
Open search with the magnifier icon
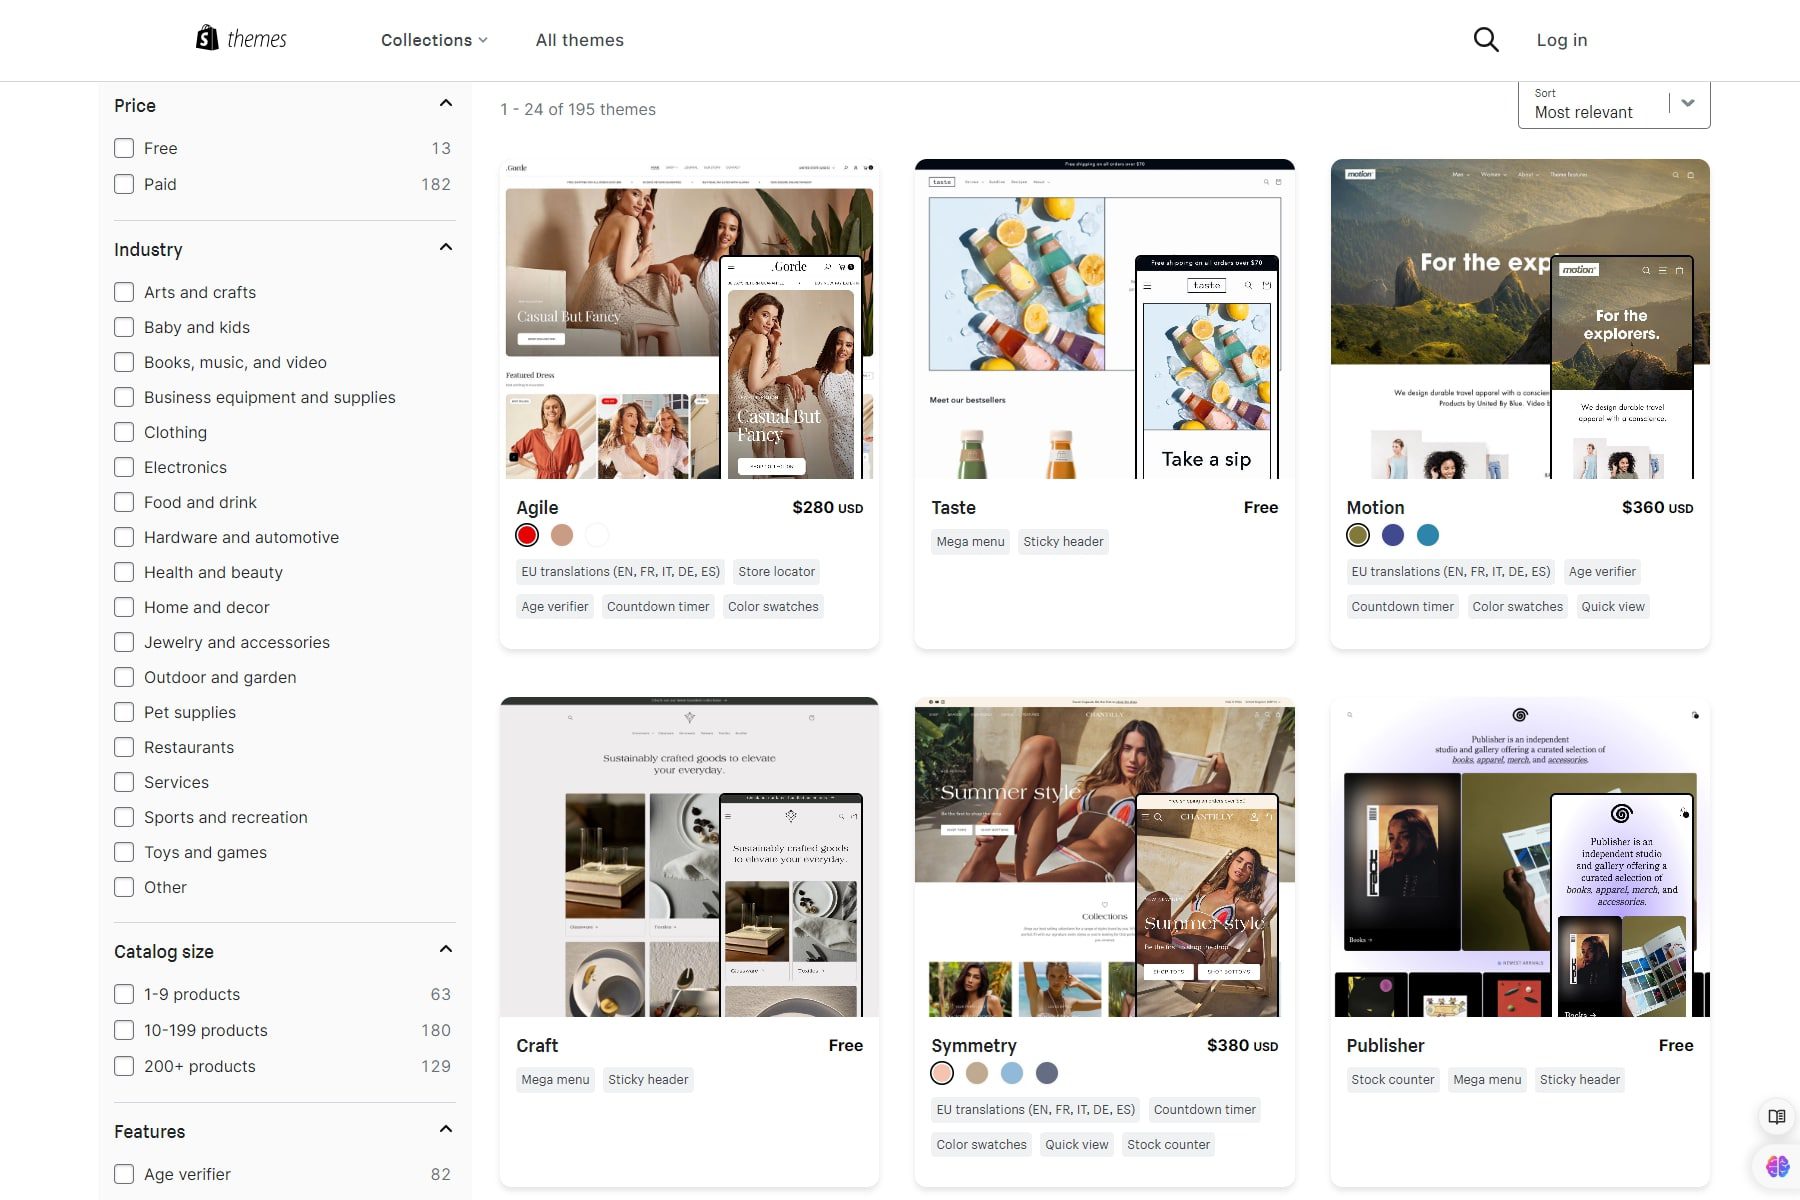tap(1486, 39)
